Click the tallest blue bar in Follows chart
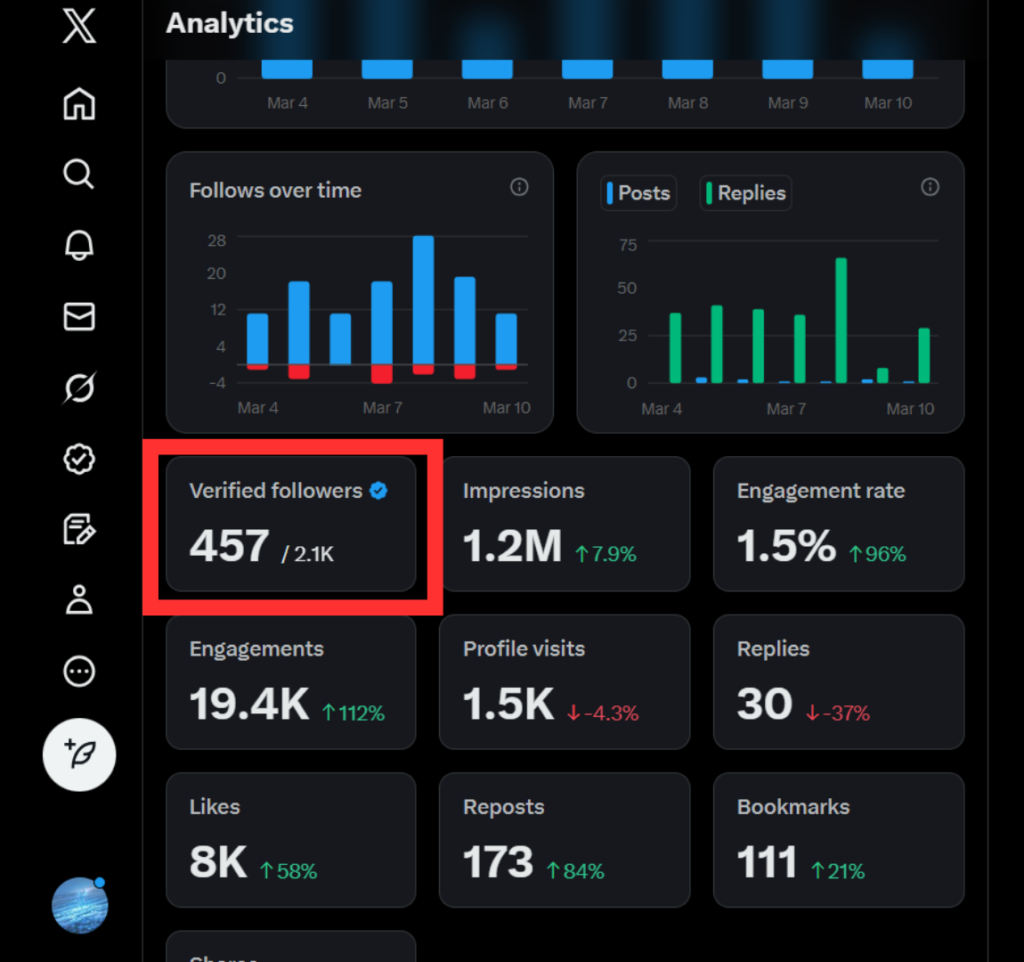Image resolution: width=1024 pixels, height=962 pixels. (x=423, y=299)
